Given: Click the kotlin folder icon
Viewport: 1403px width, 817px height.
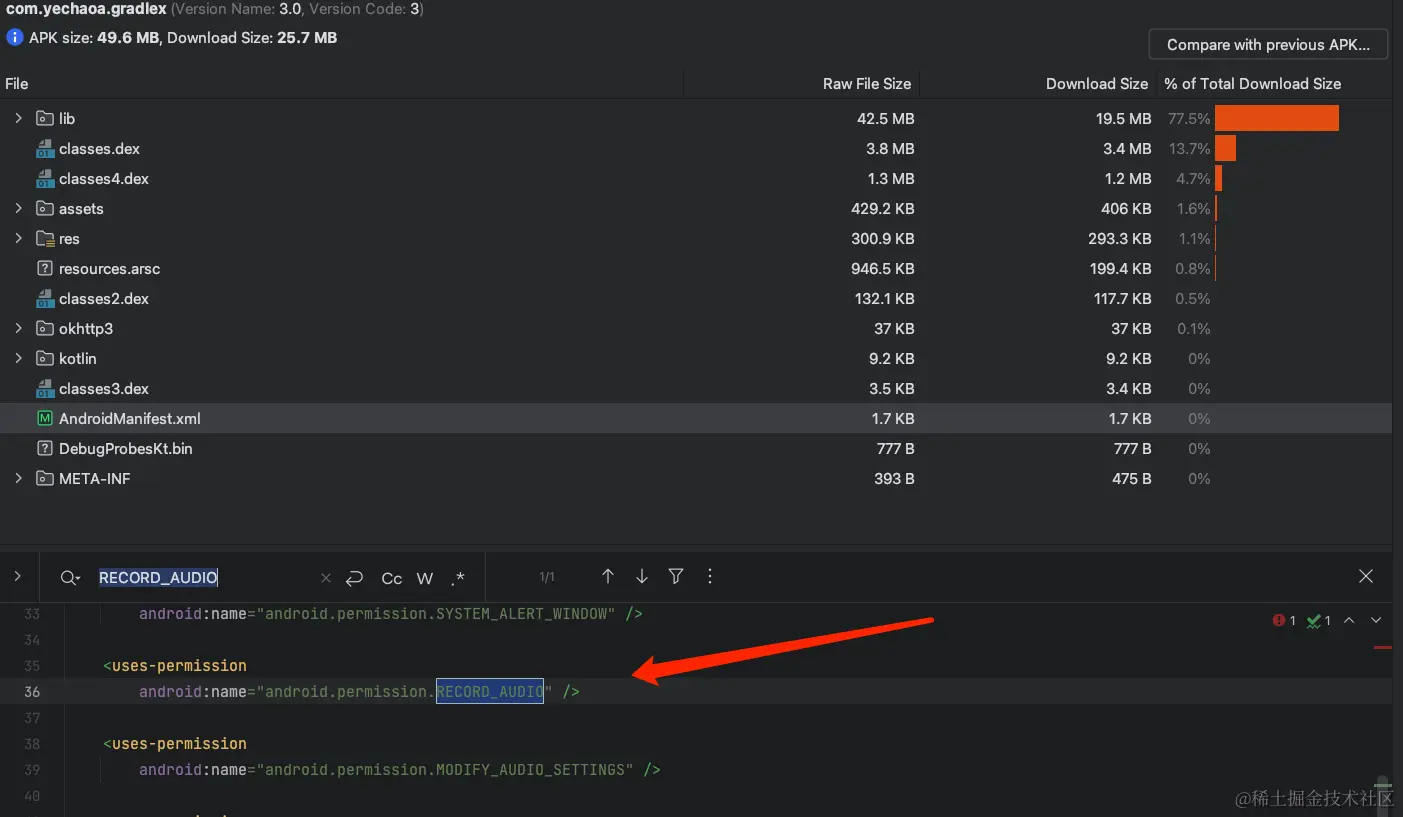Looking at the screenshot, I should [x=44, y=358].
